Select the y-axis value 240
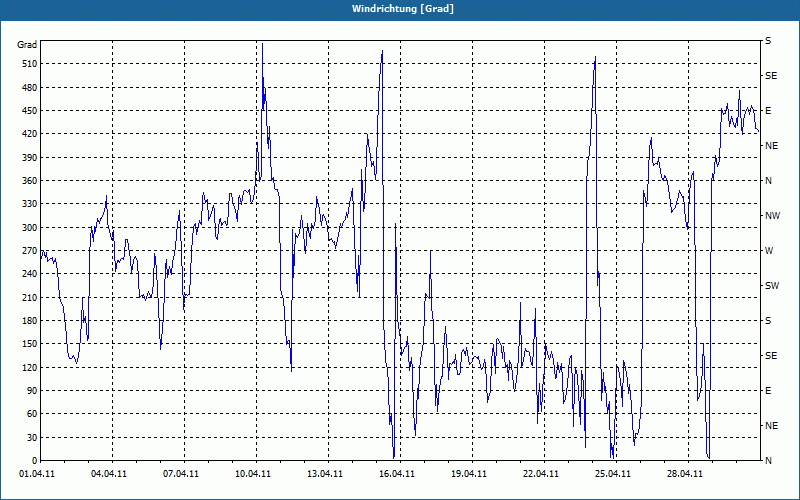The height and width of the screenshot is (500, 800). (x=31, y=274)
